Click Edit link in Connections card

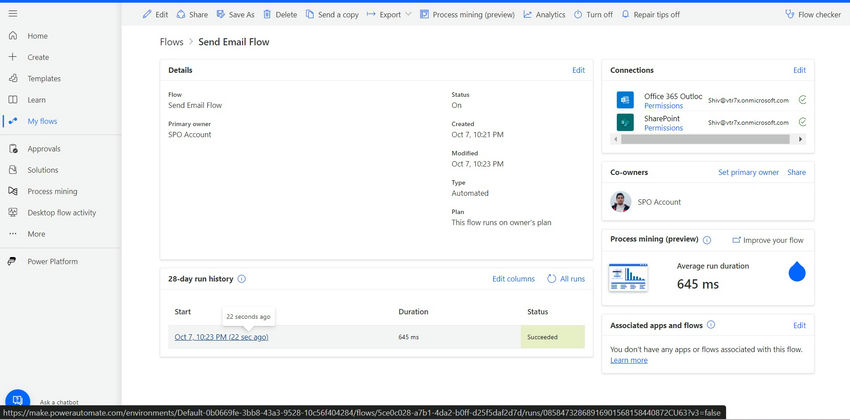tap(800, 70)
